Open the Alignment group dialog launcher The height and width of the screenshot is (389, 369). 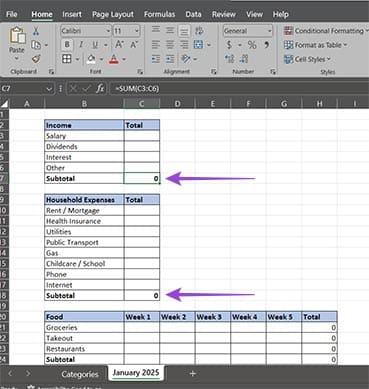pos(214,72)
